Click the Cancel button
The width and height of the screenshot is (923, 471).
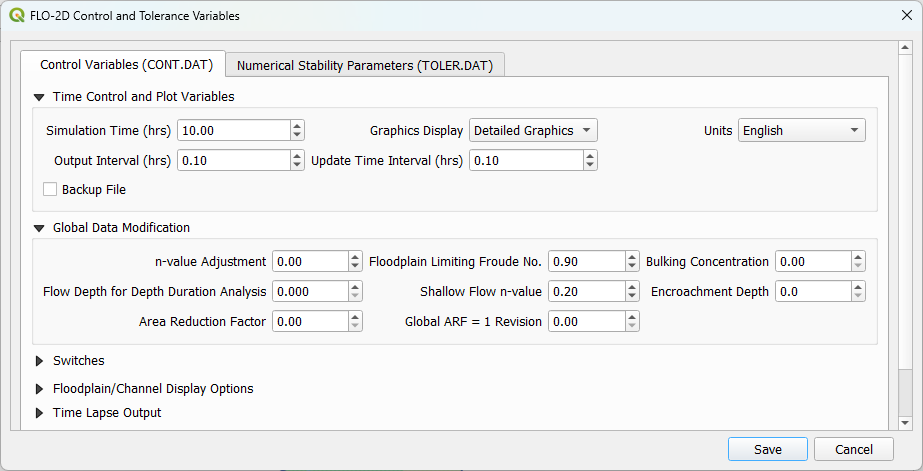tap(853, 449)
